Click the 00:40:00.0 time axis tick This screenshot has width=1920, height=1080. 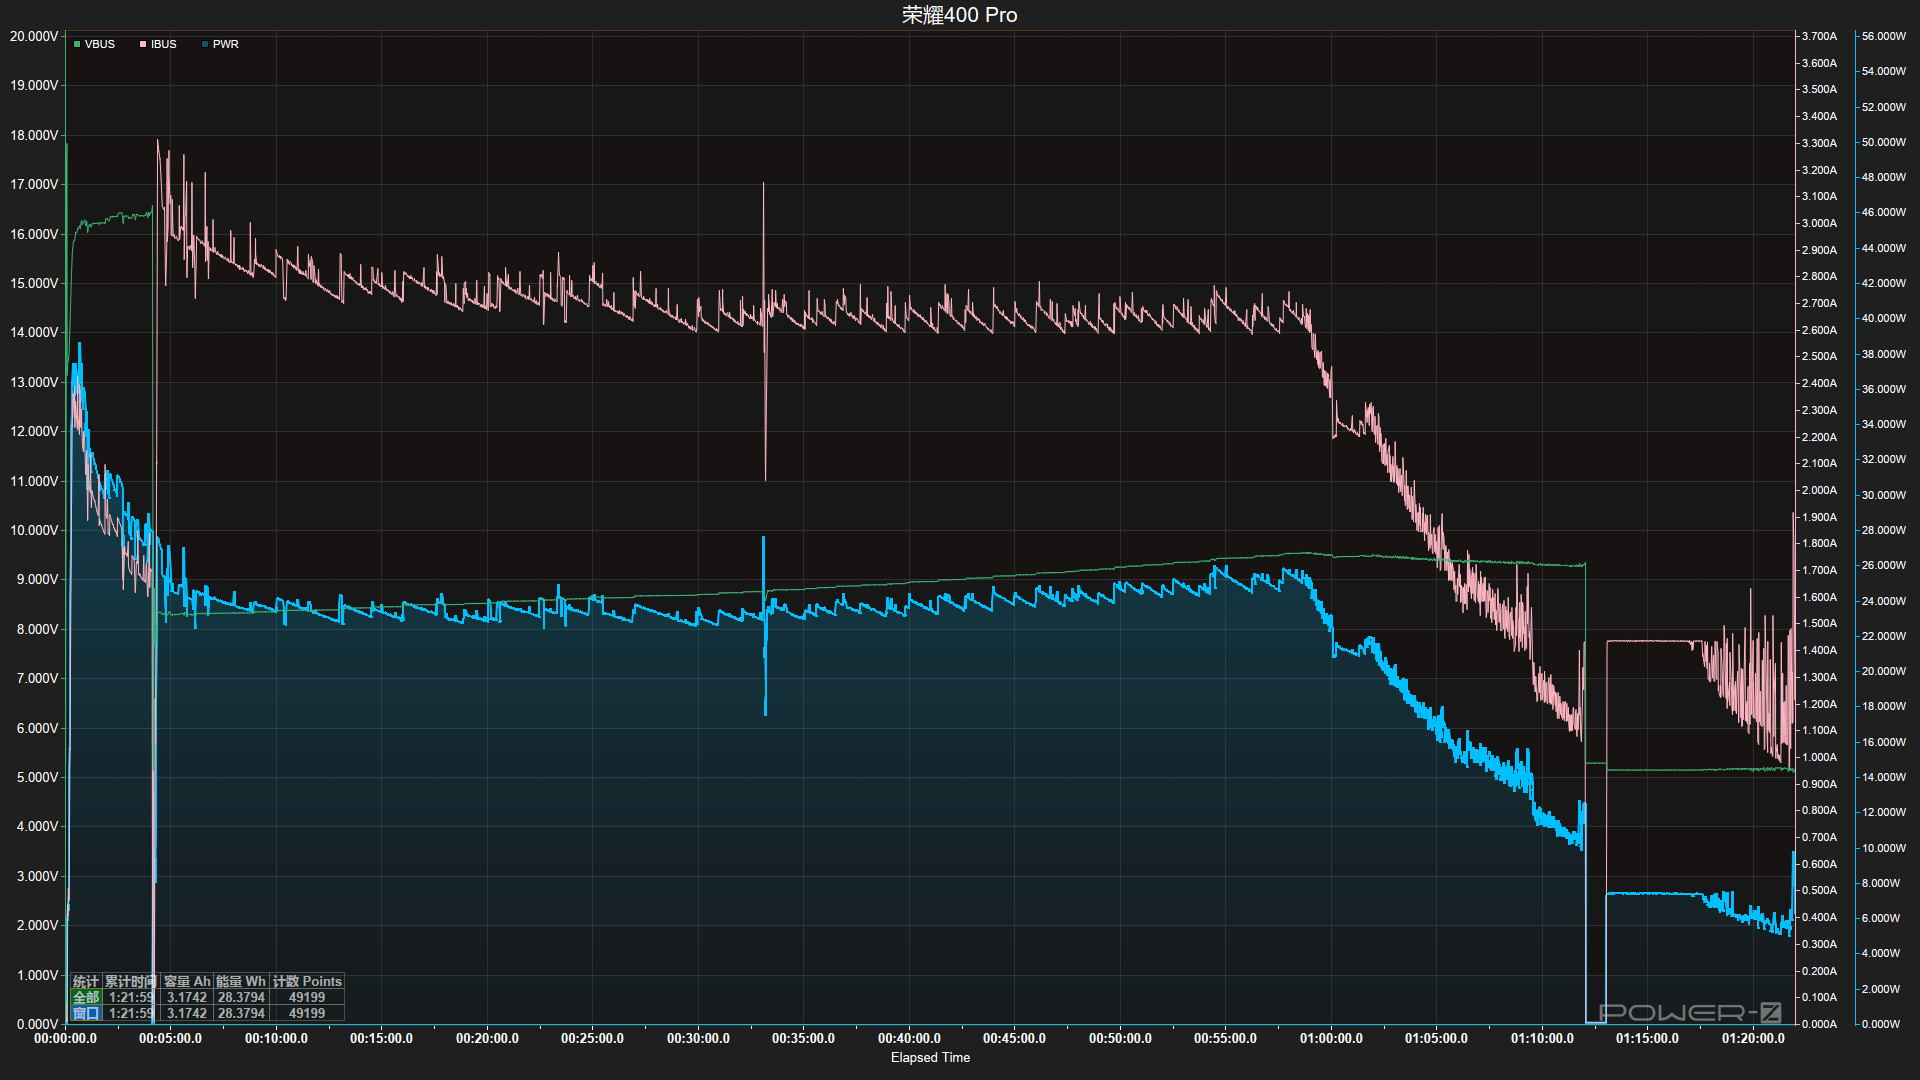(909, 1039)
